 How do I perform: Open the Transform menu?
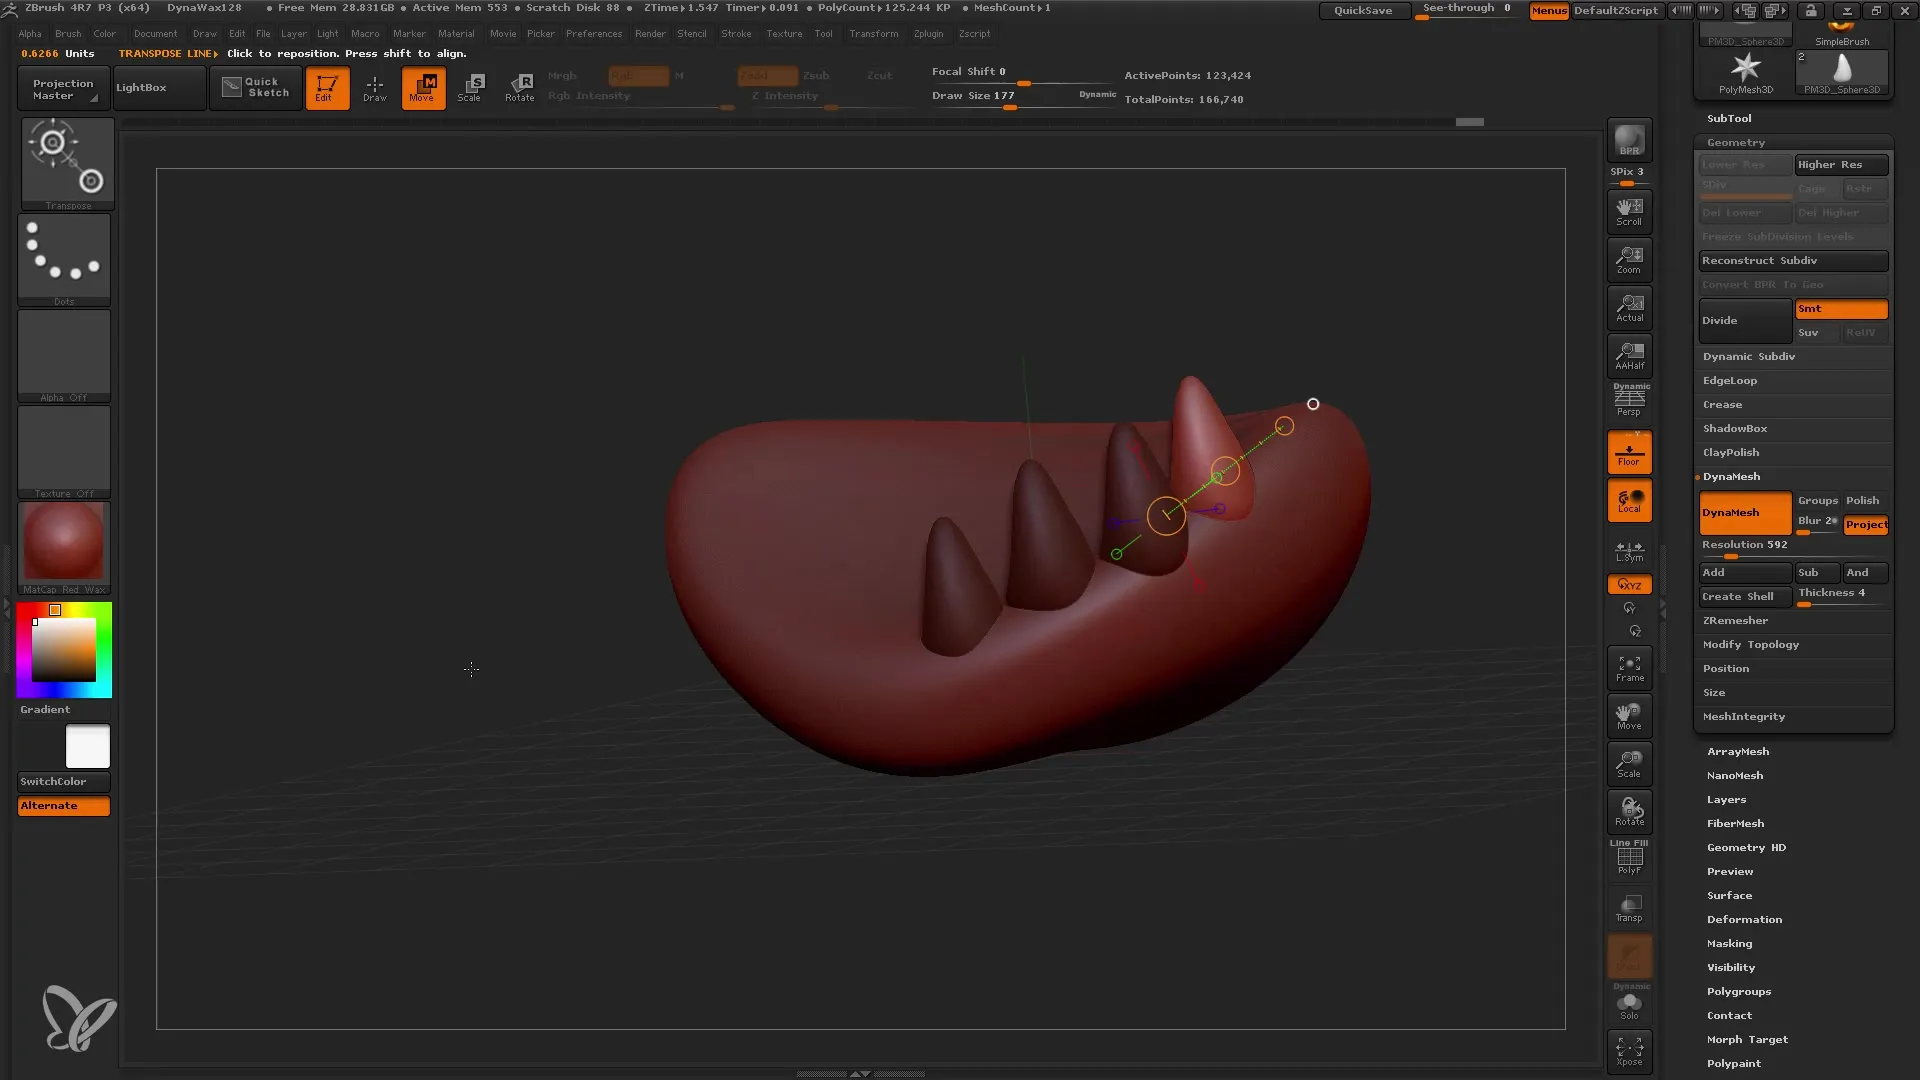874,33
